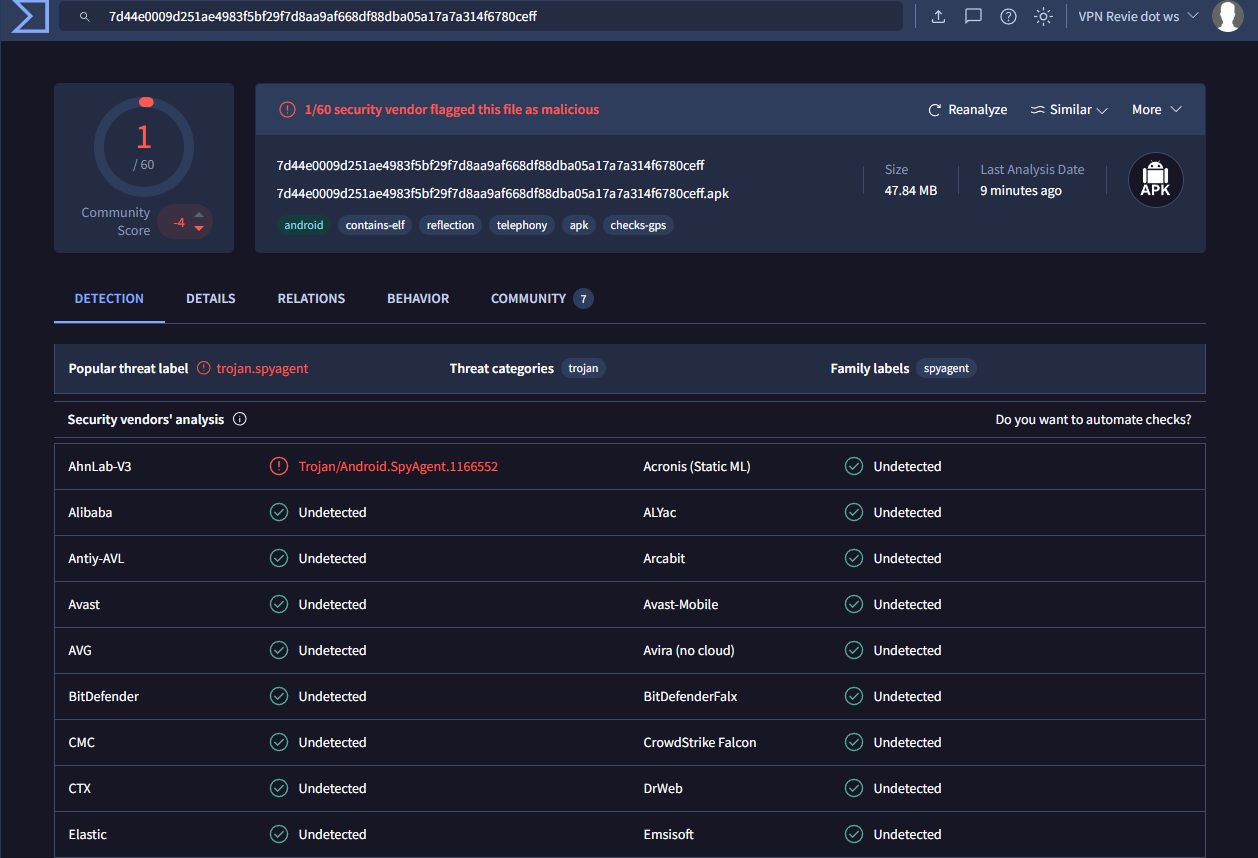Click the Avira (no cloud) checkmark icon
This screenshot has width=1258, height=858.
click(854, 650)
